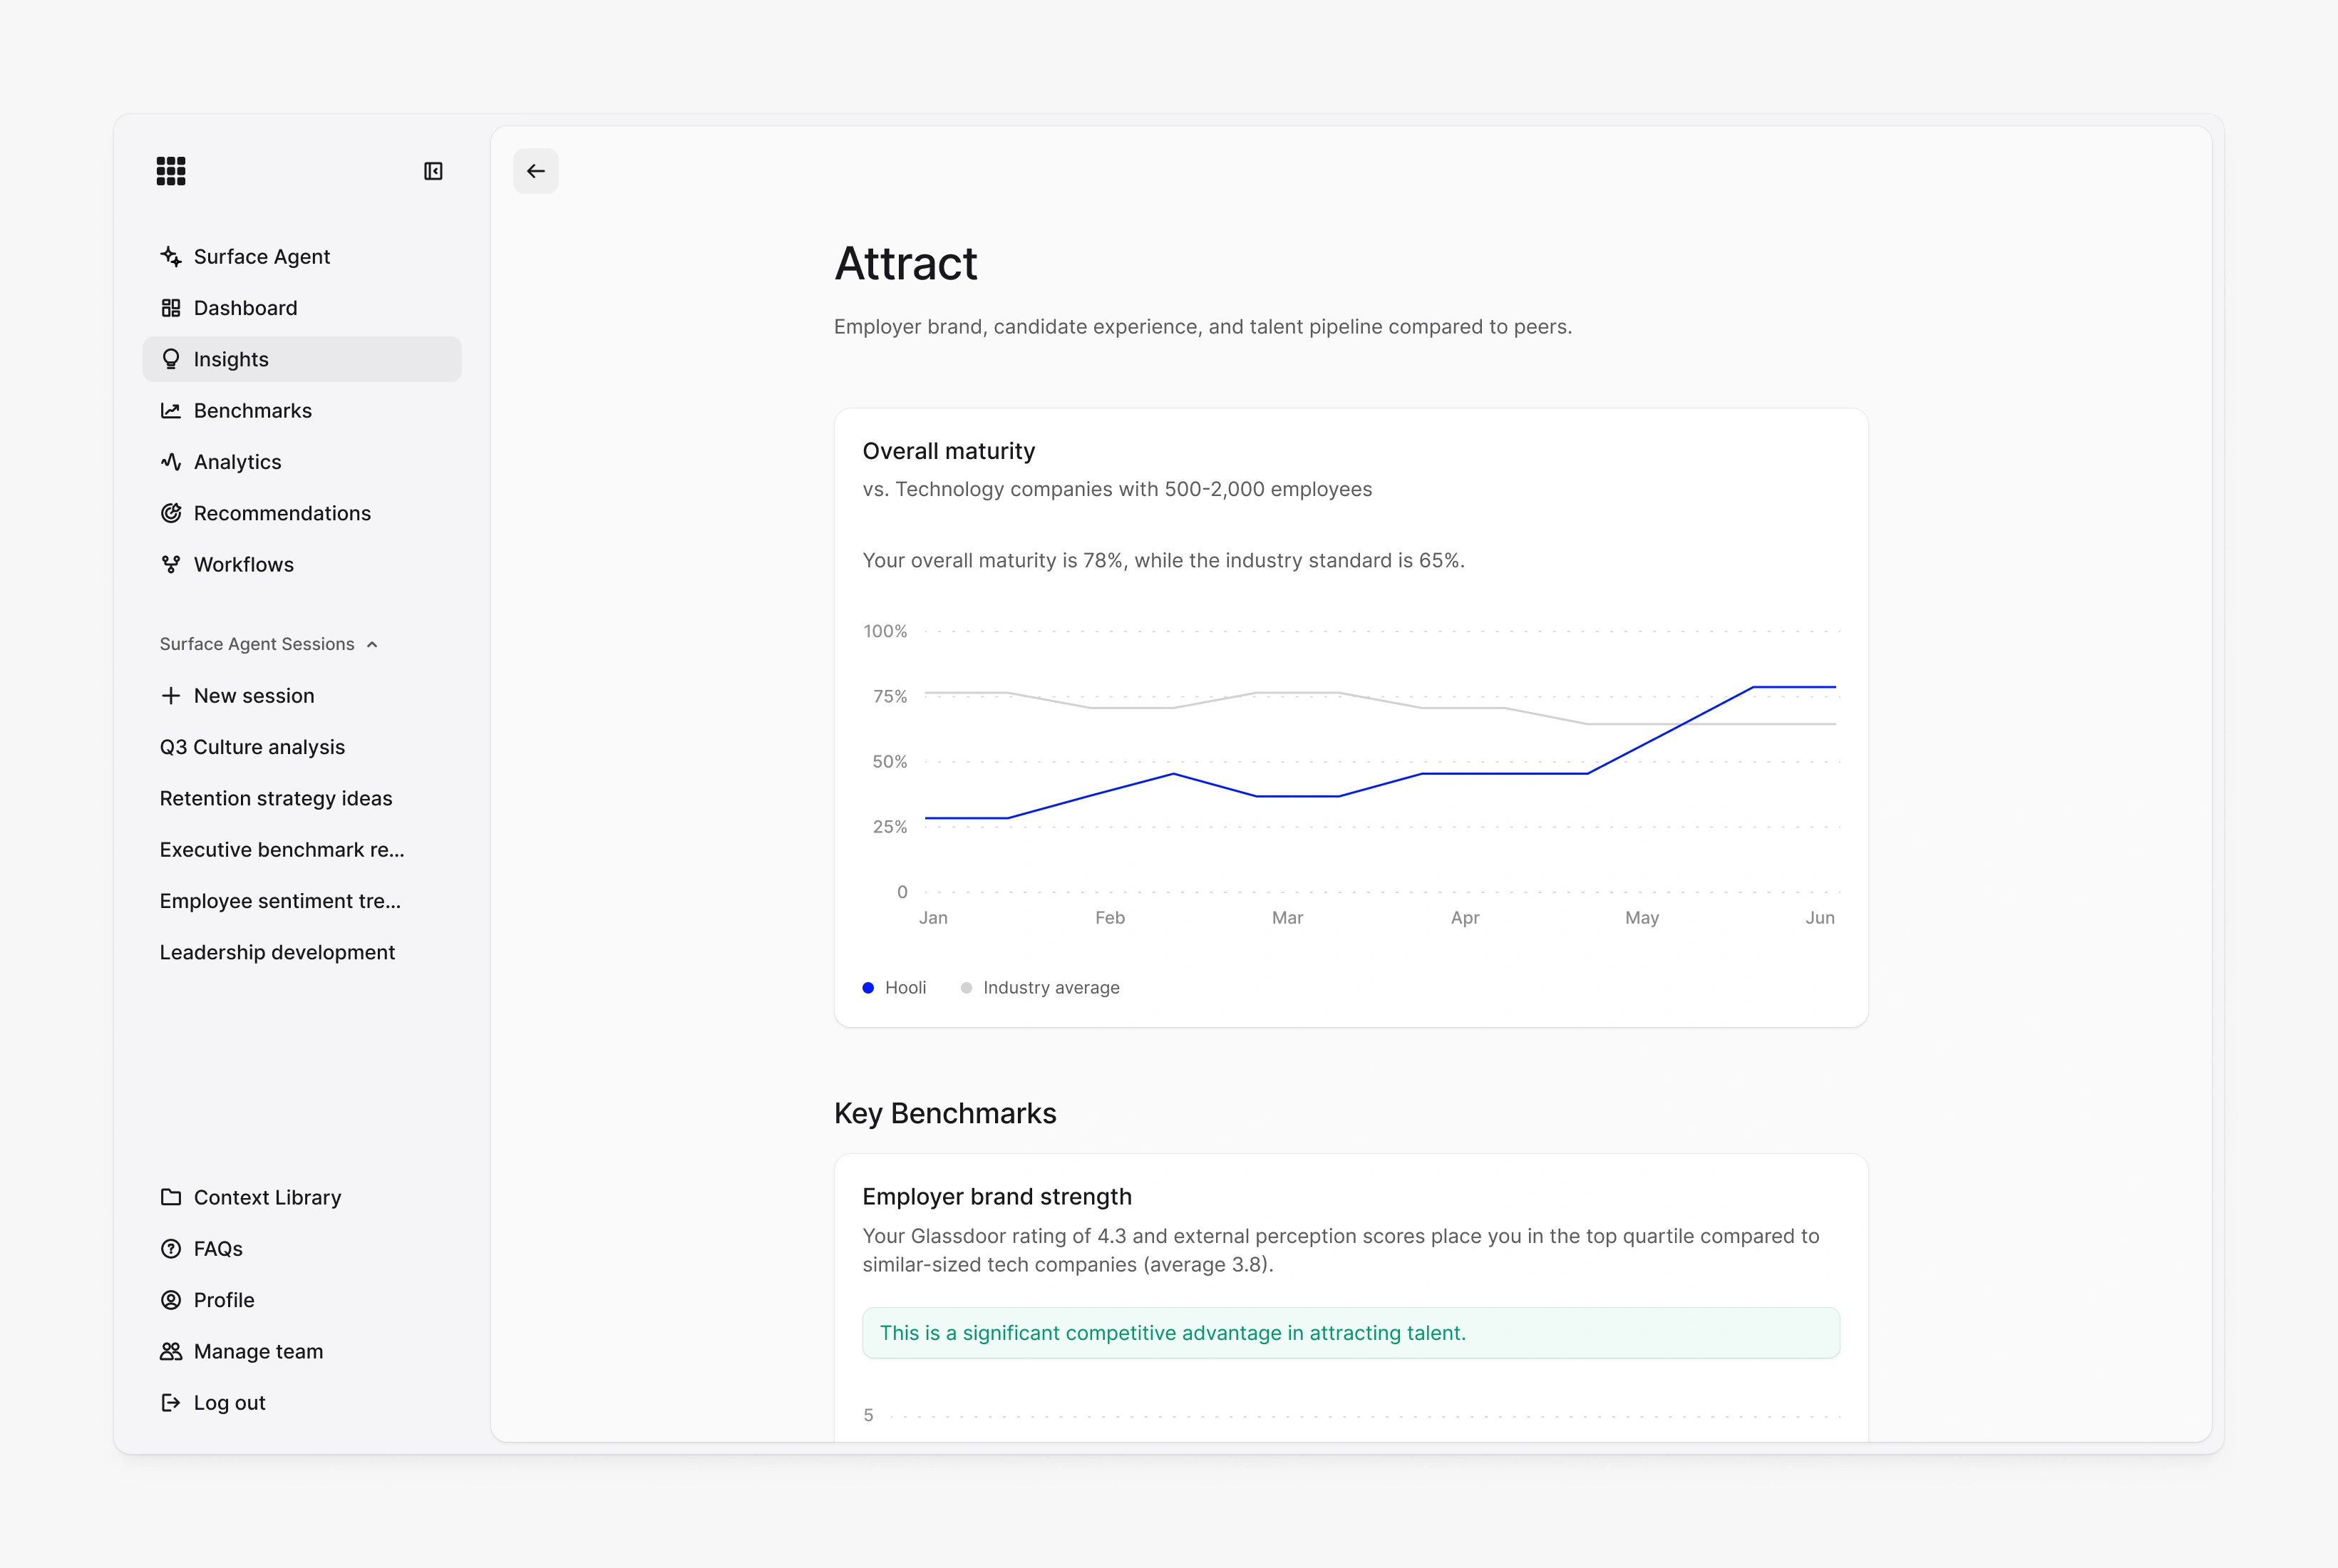Click the Key Benchmarks heading
This screenshot has width=2338, height=1568.
(945, 1114)
